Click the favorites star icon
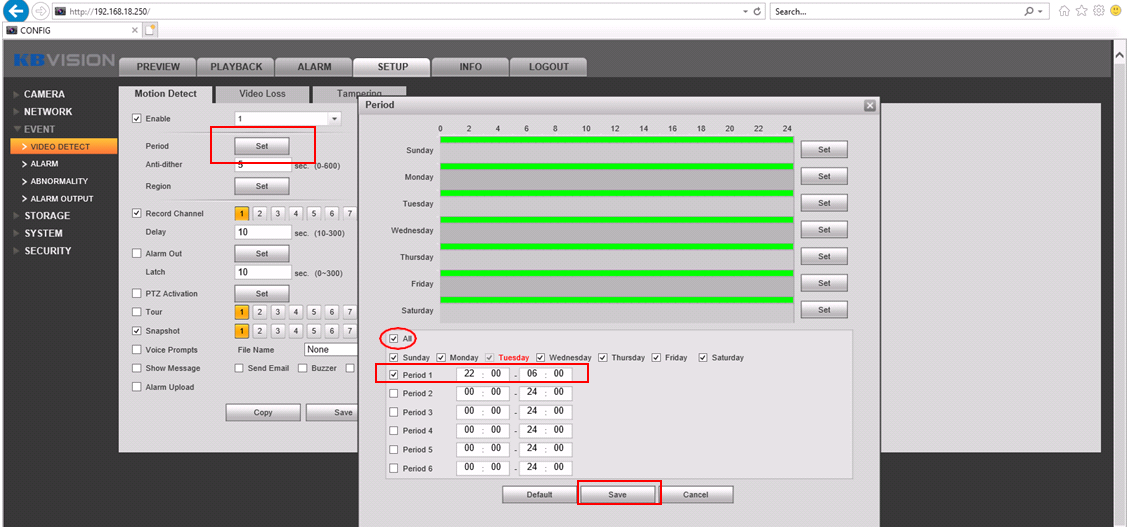 (x=1081, y=11)
